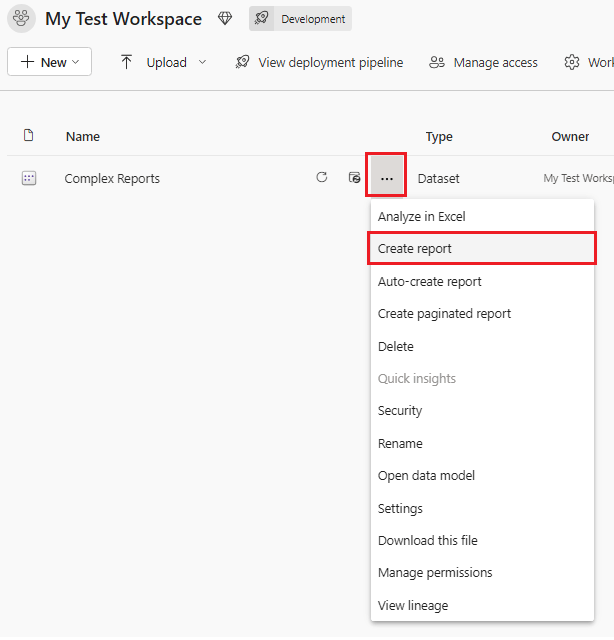Click the file icon in header row
This screenshot has width=614, height=640.
pos(29,136)
